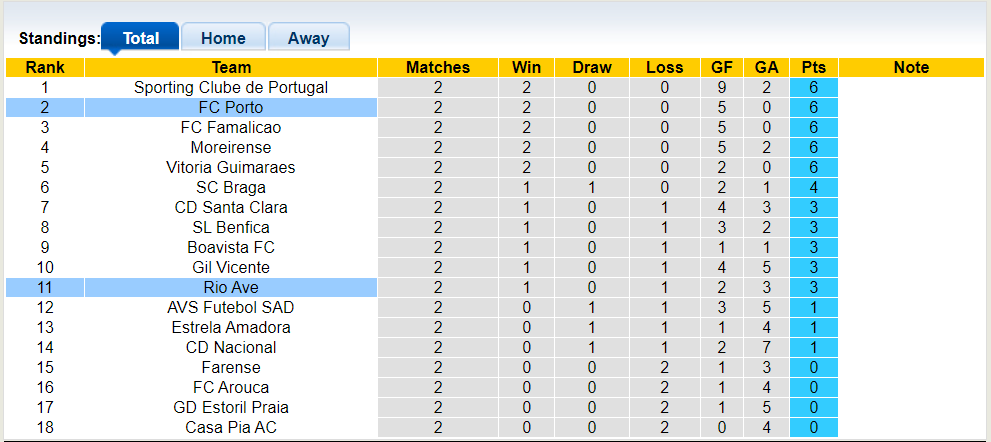Screen dimensions: 991x442
Task: Open the Home standings tab
Action: click(x=223, y=38)
